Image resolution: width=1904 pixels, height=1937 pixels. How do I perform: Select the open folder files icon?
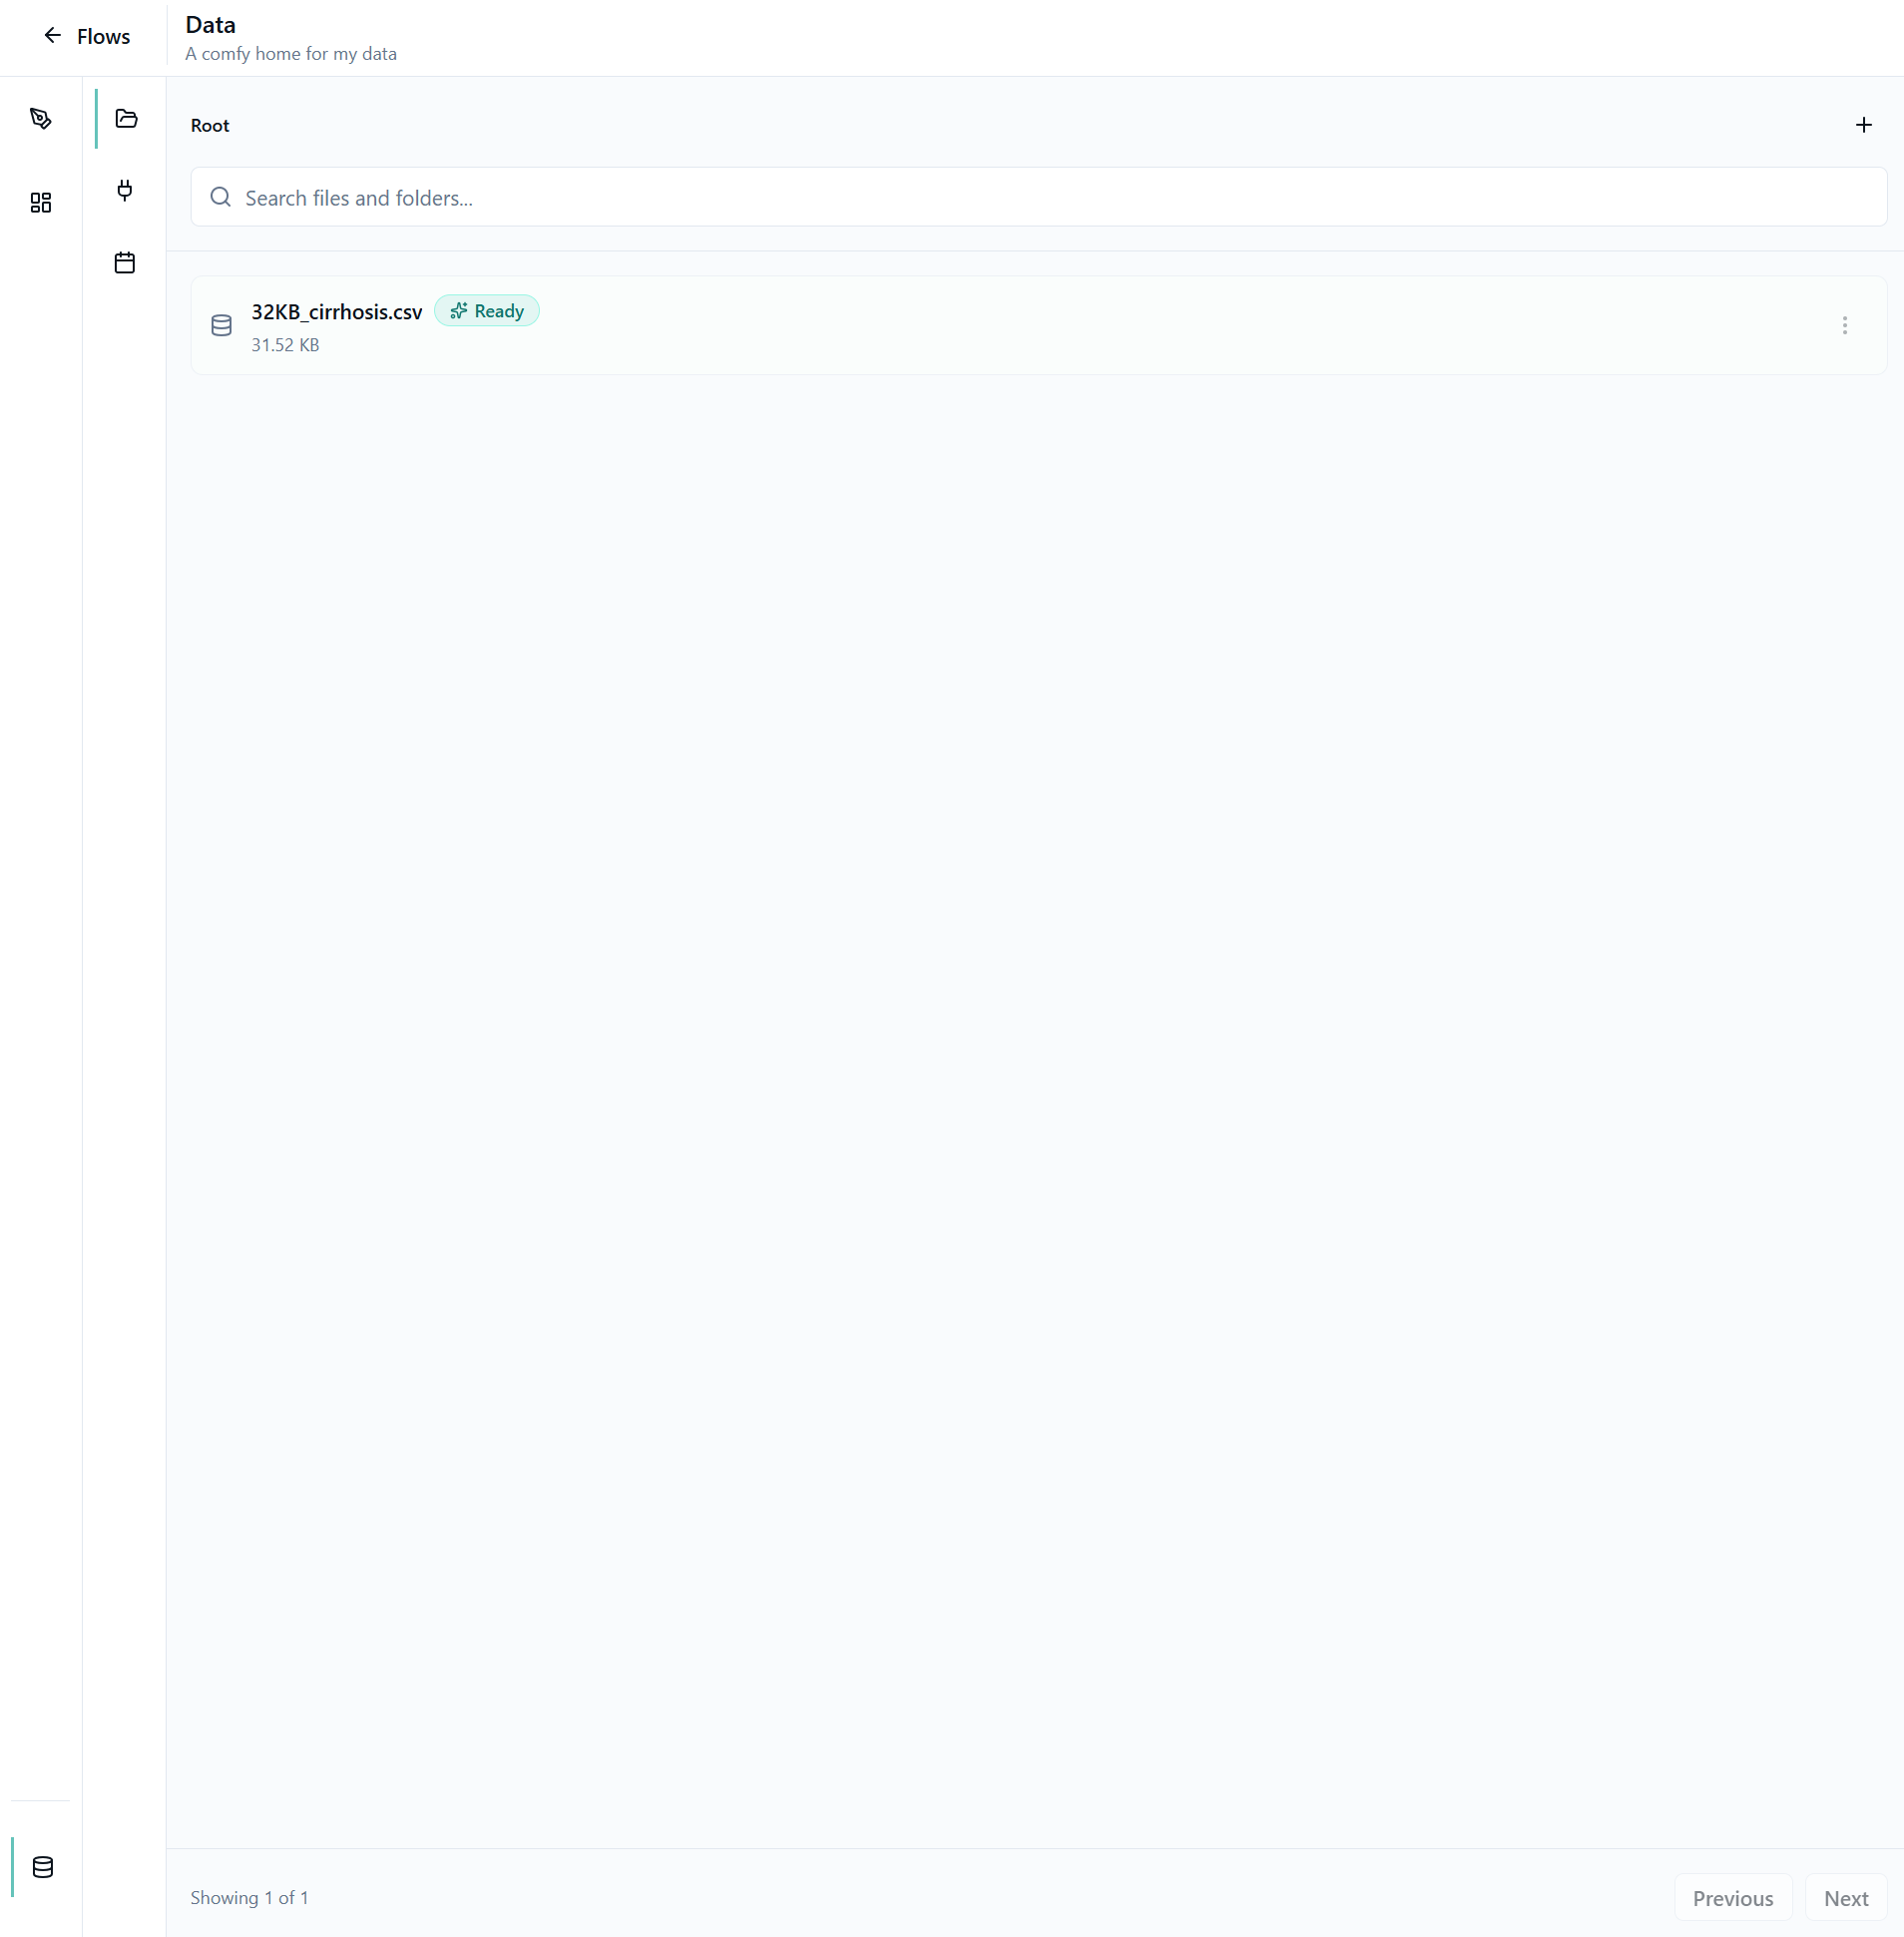pyautogui.click(x=126, y=119)
